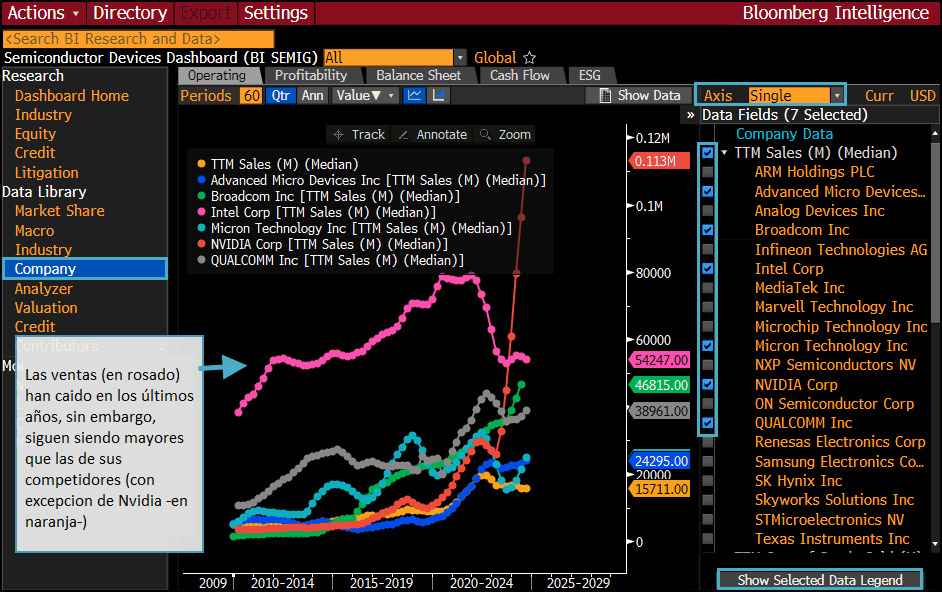Viewport: 942px width, 592px height.
Task: Open Dashboard Home link
Action: coord(71,96)
